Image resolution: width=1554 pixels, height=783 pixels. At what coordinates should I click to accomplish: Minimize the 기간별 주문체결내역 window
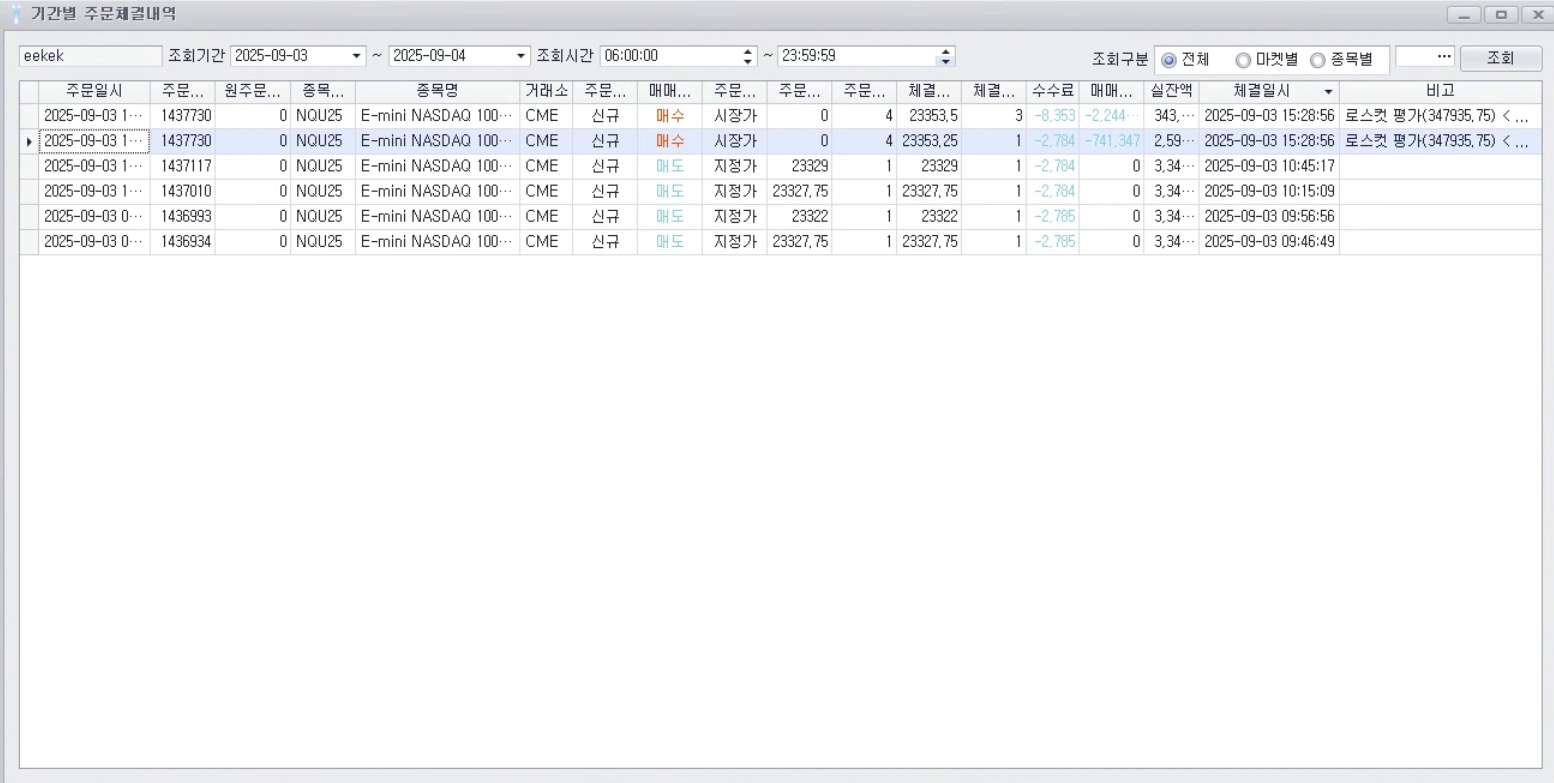pos(1464,14)
